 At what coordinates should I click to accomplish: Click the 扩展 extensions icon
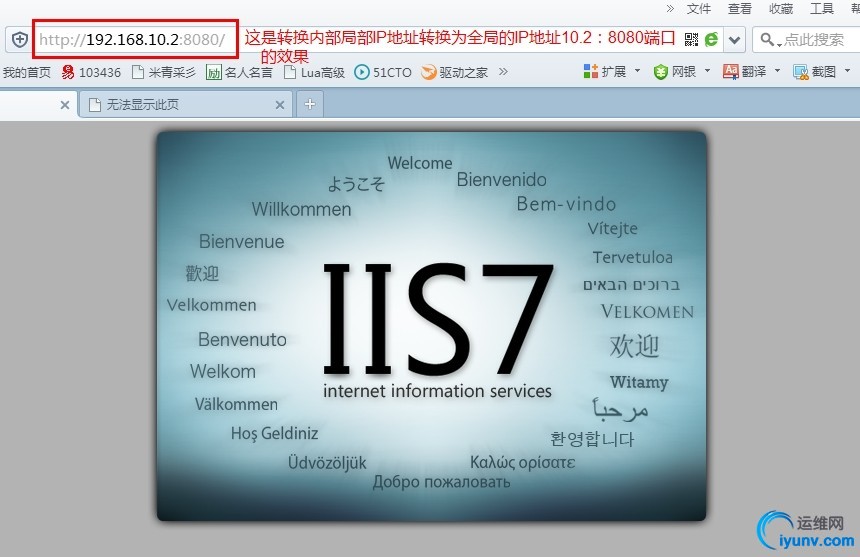click(x=591, y=71)
